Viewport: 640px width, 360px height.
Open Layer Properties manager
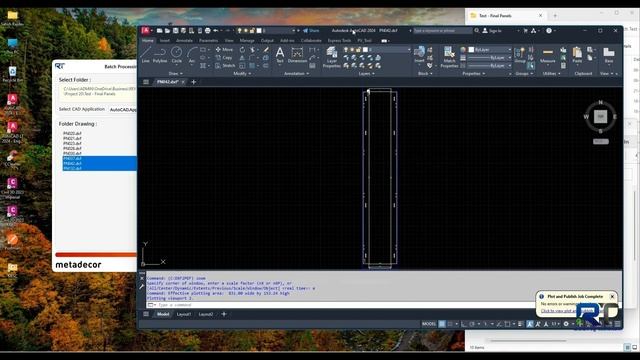click(x=332, y=57)
